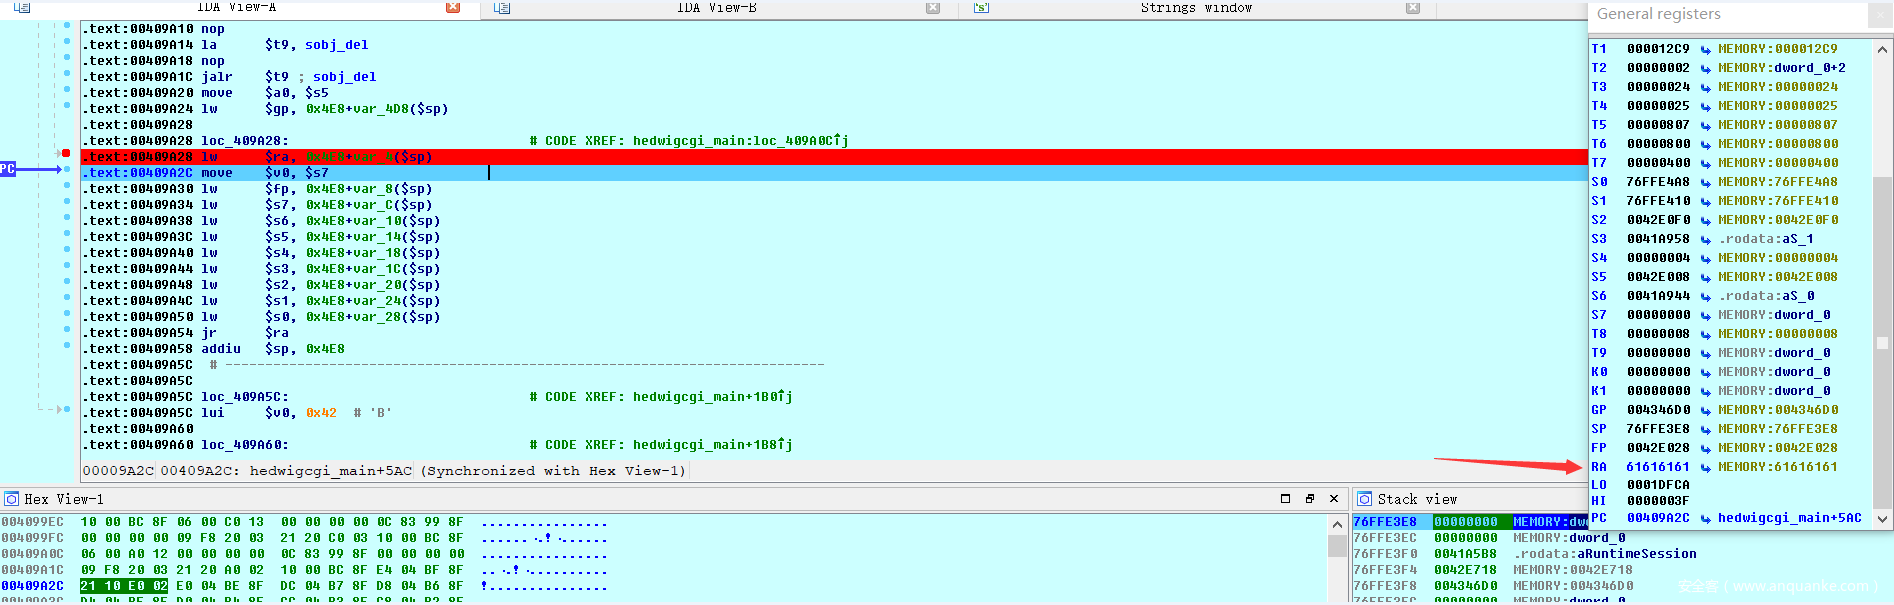1894x605 pixels.
Task: Toggle breakpoint dot at address 00409A14
Action: (67, 41)
